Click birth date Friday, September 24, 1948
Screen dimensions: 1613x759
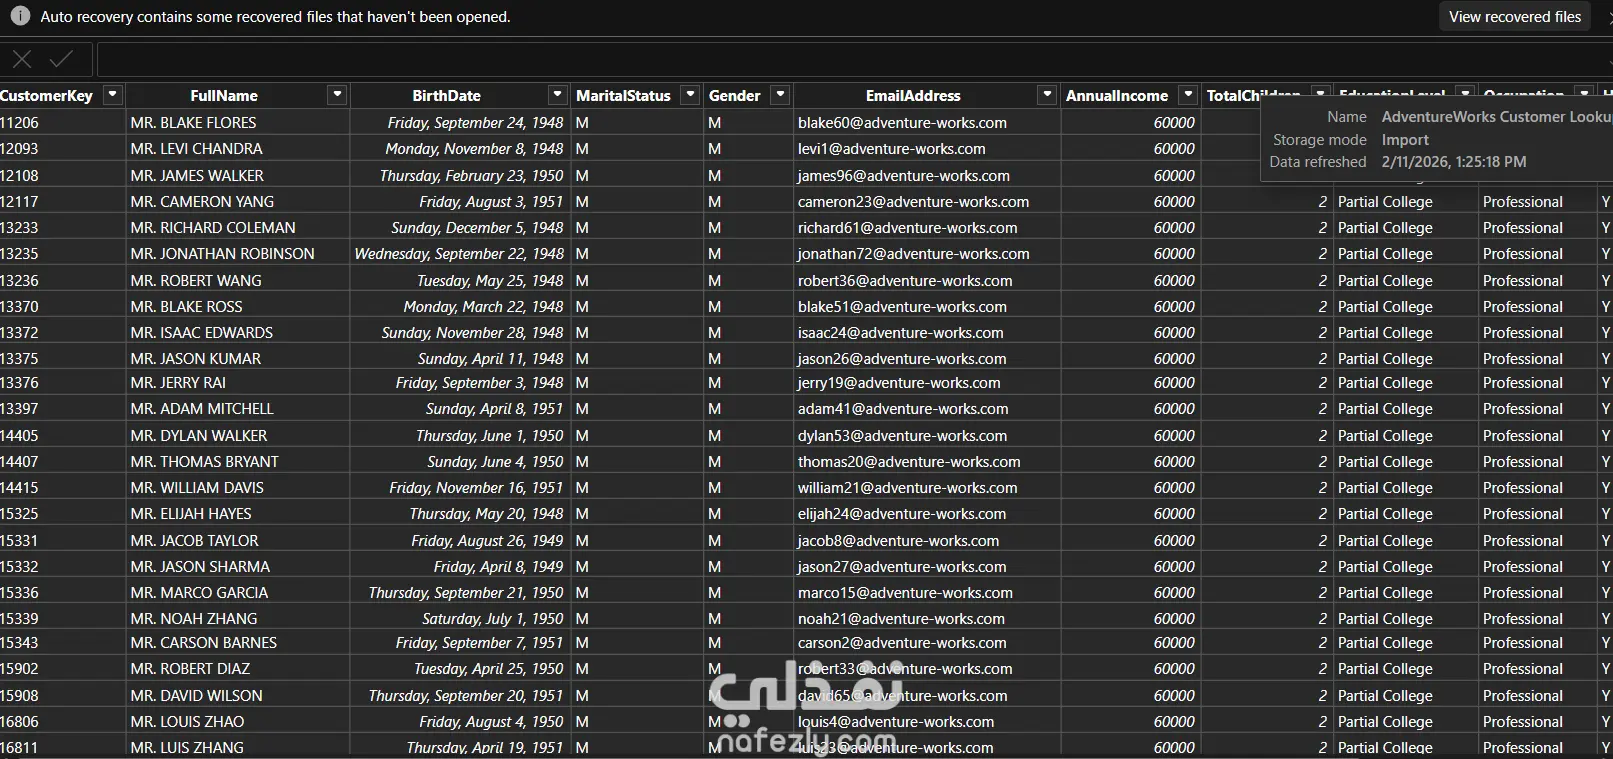click(x=475, y=122)
